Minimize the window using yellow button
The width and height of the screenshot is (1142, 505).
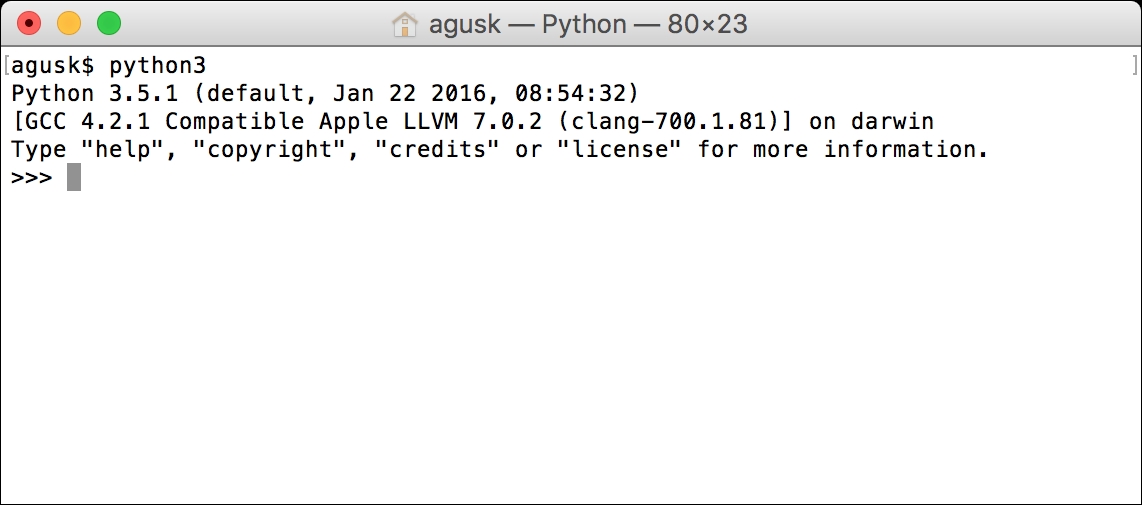[69, 23]
